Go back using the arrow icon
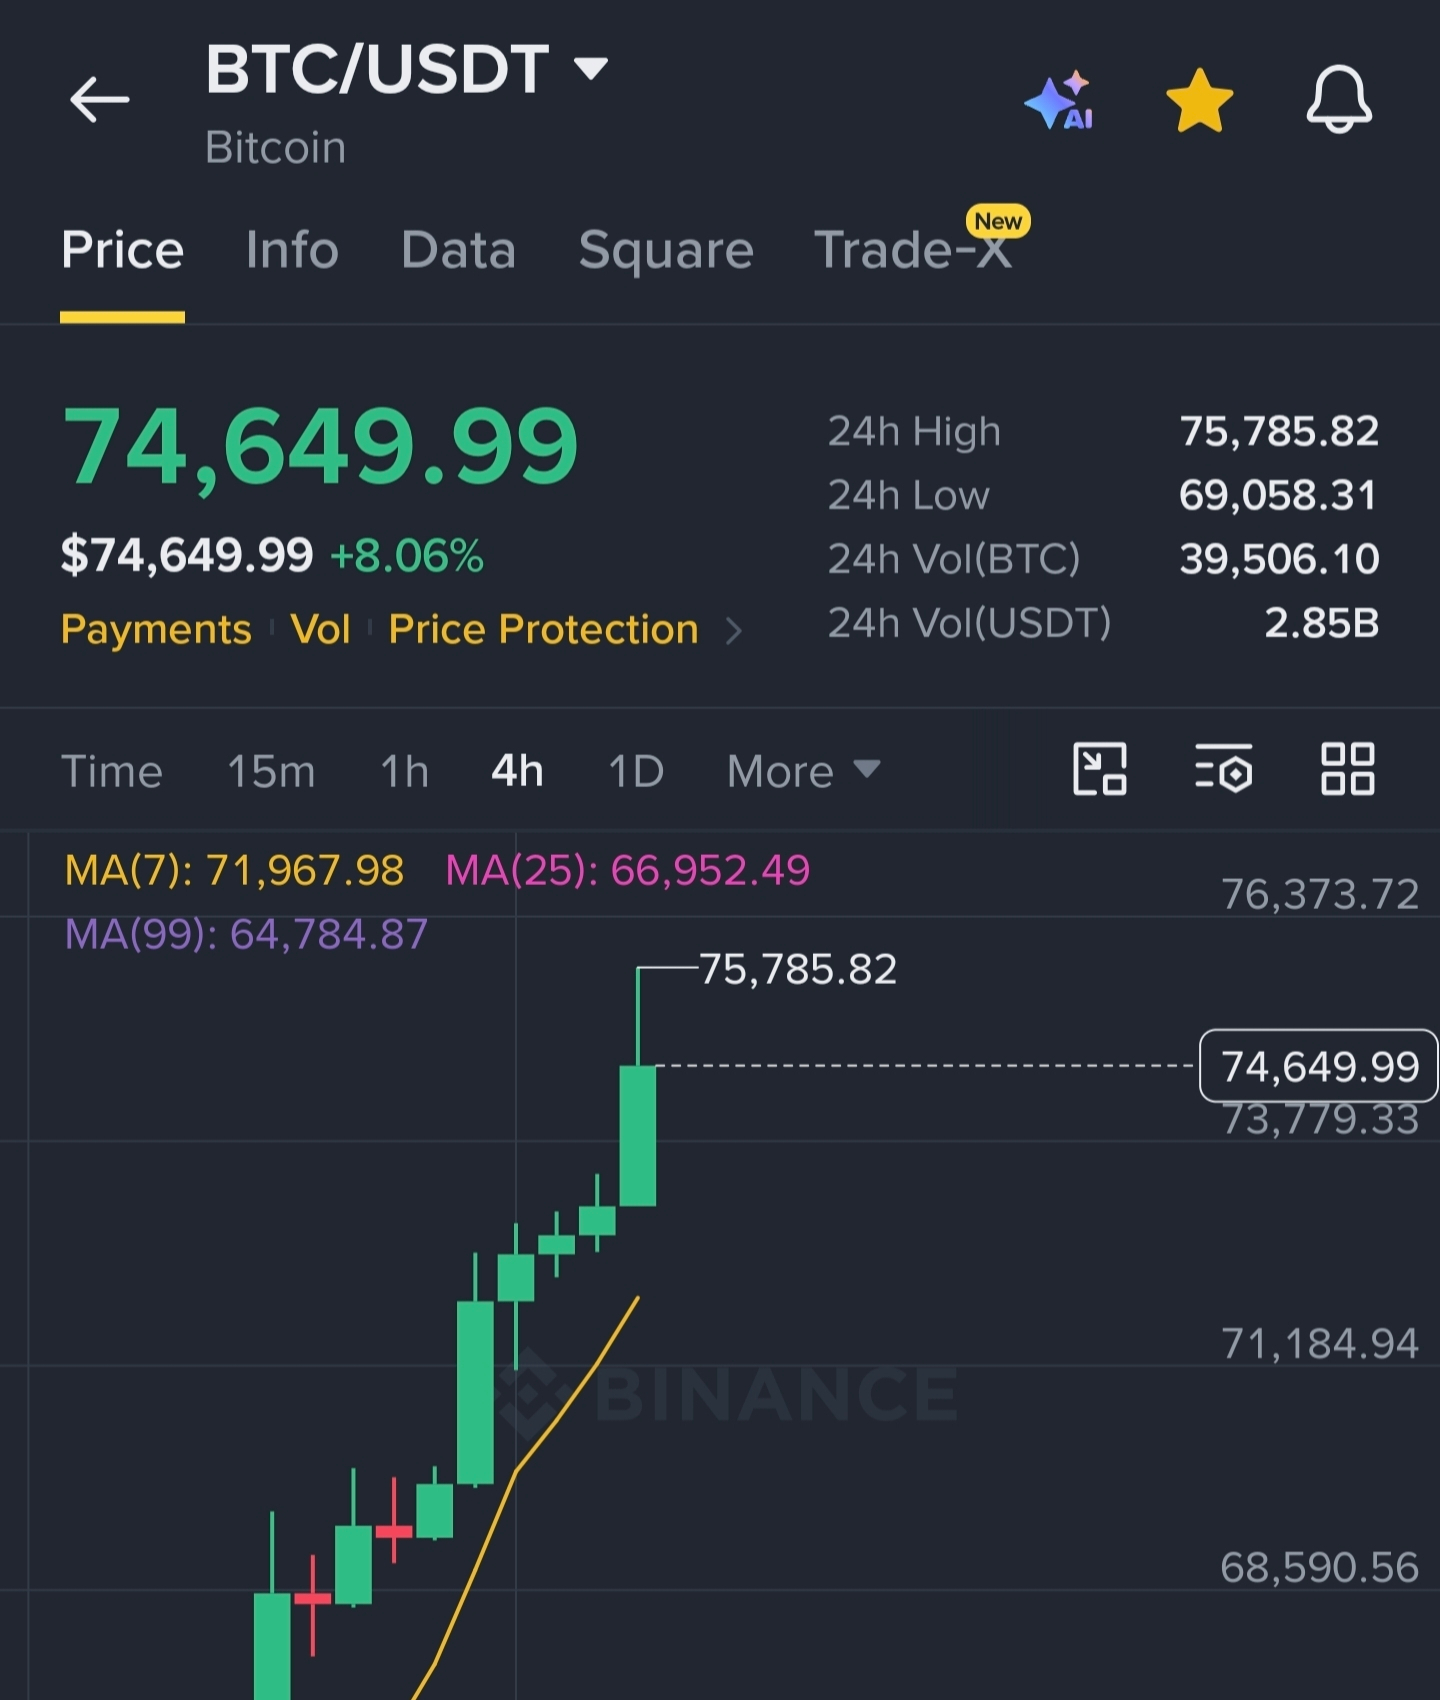The width and height of the screenshot is (1440, 1700). click(x=100, y=99)
